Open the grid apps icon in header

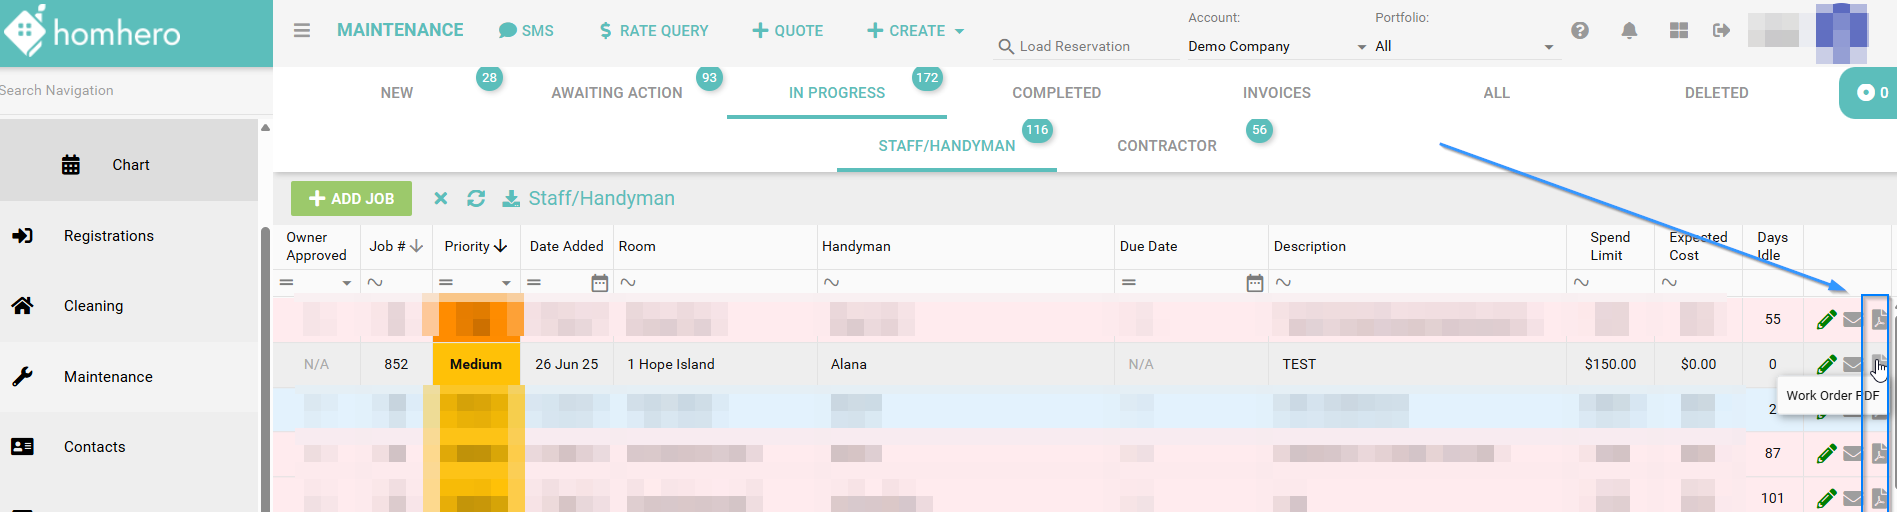pyautogui.click(x=1679, y=30)
